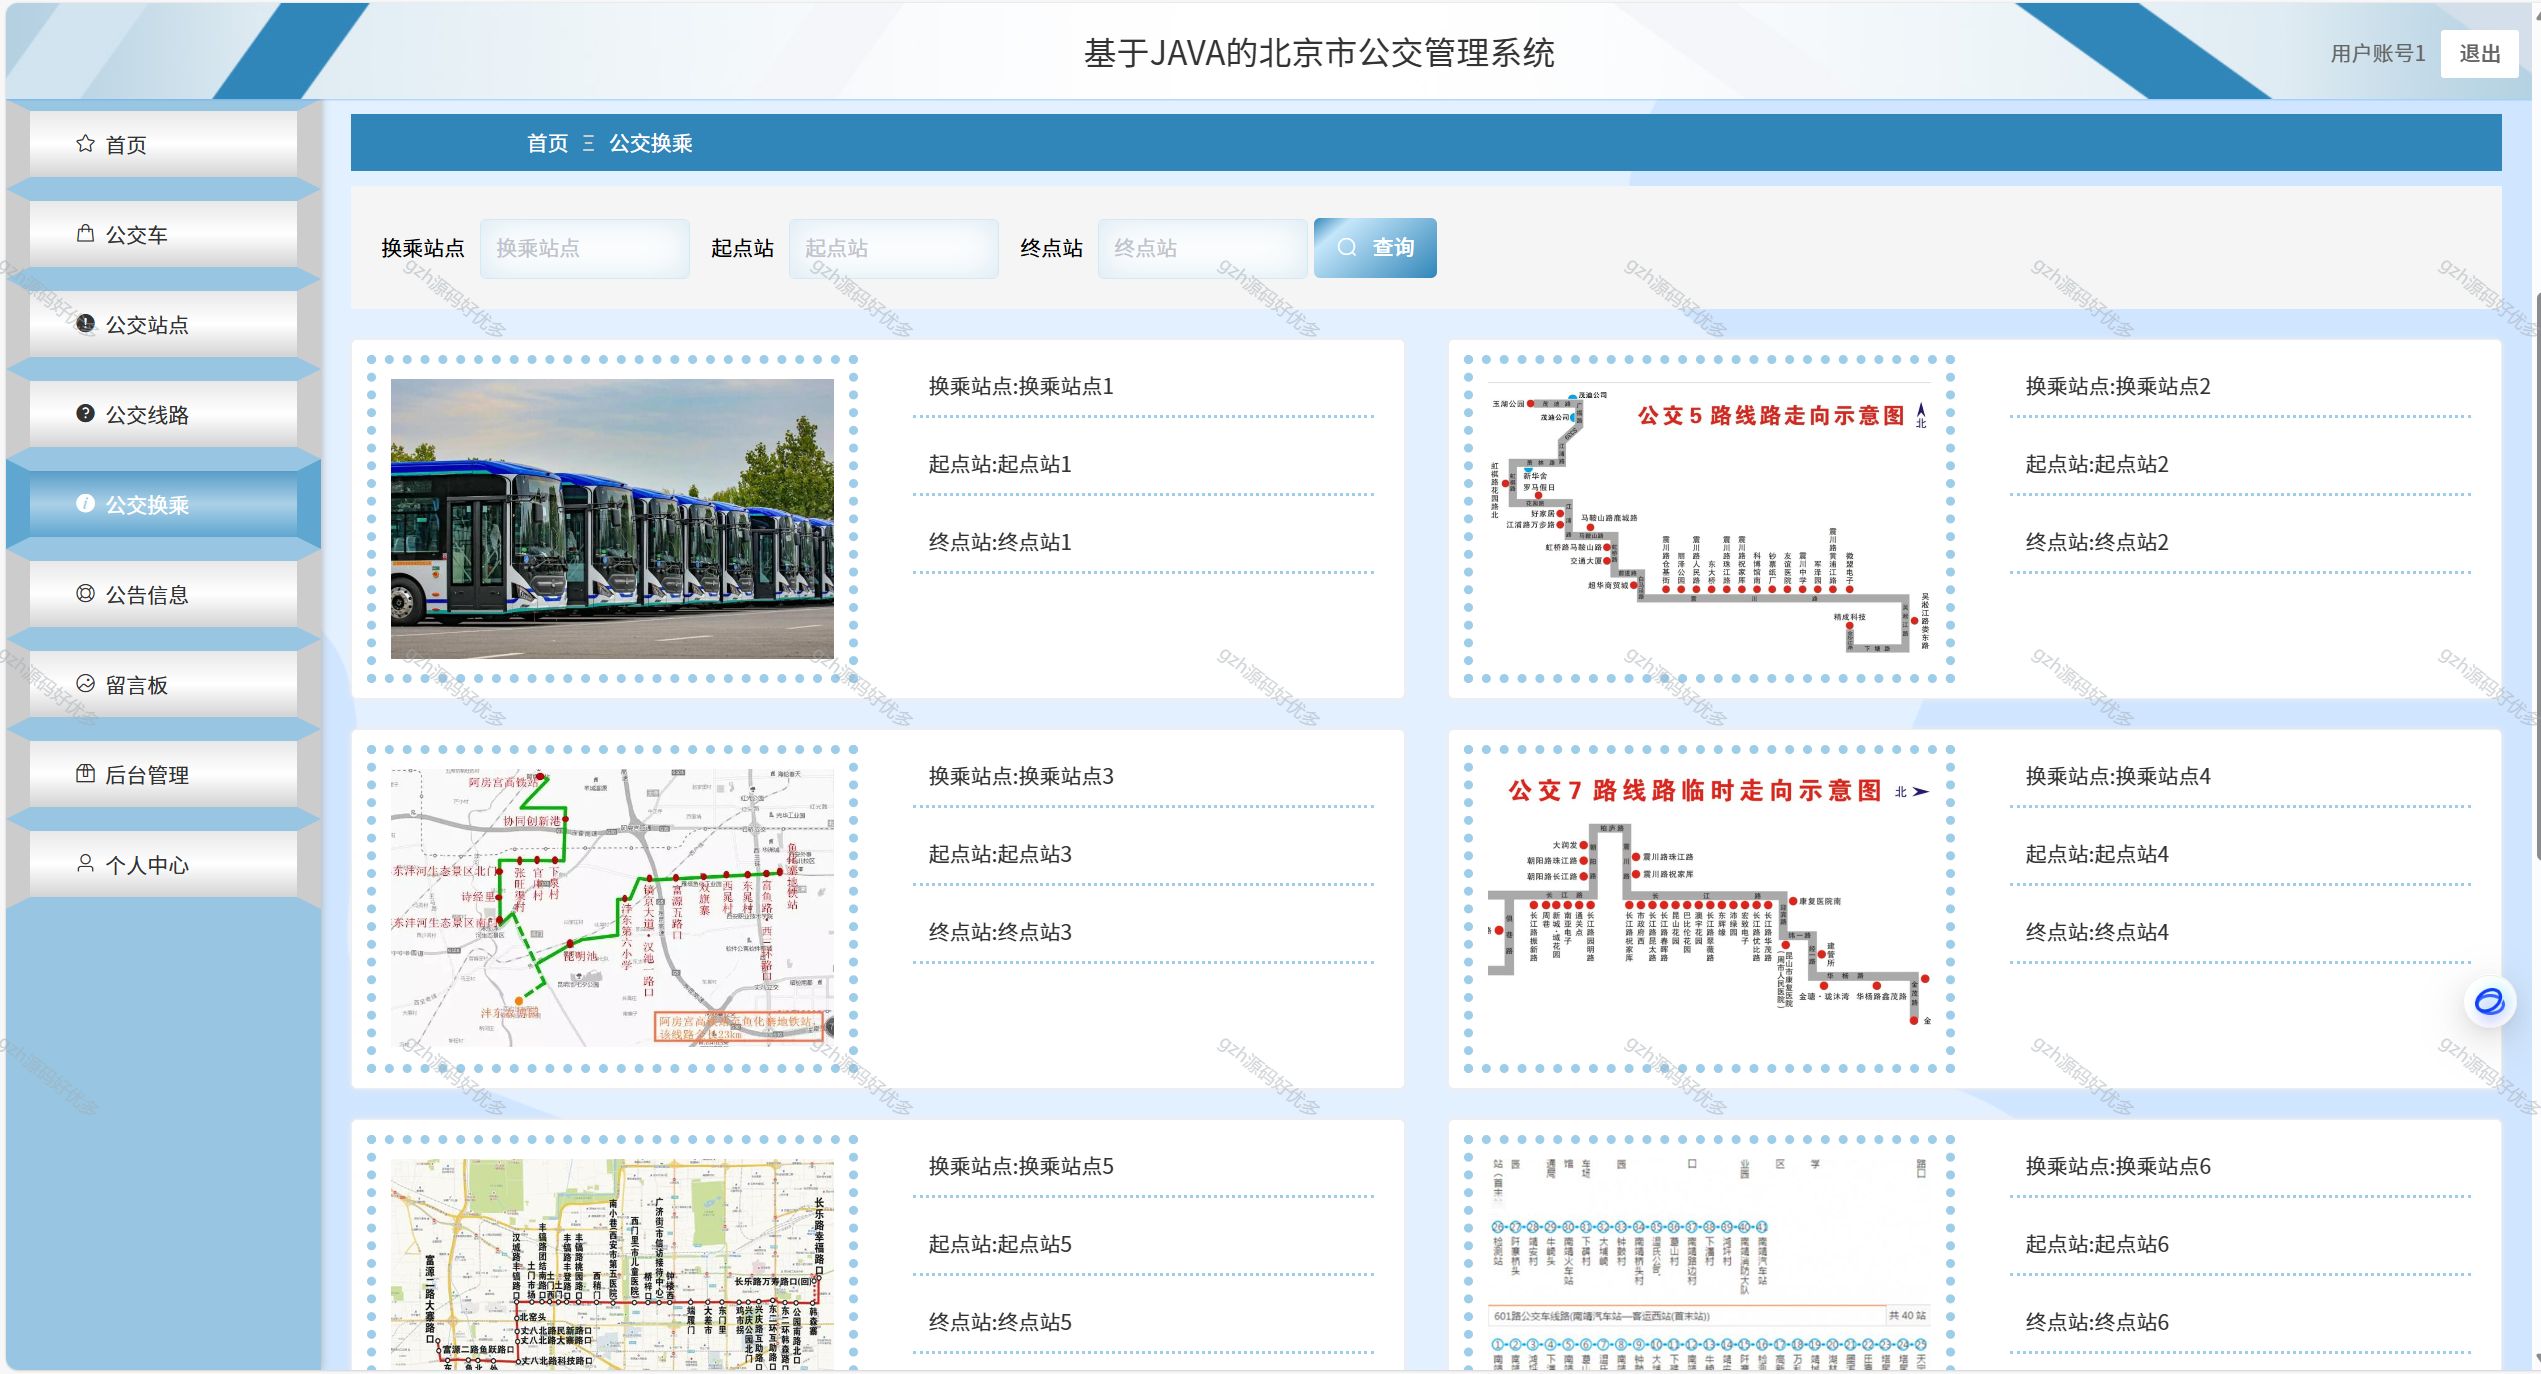
Task: Open 公告信息 menu item
Action: coord(163,594)
